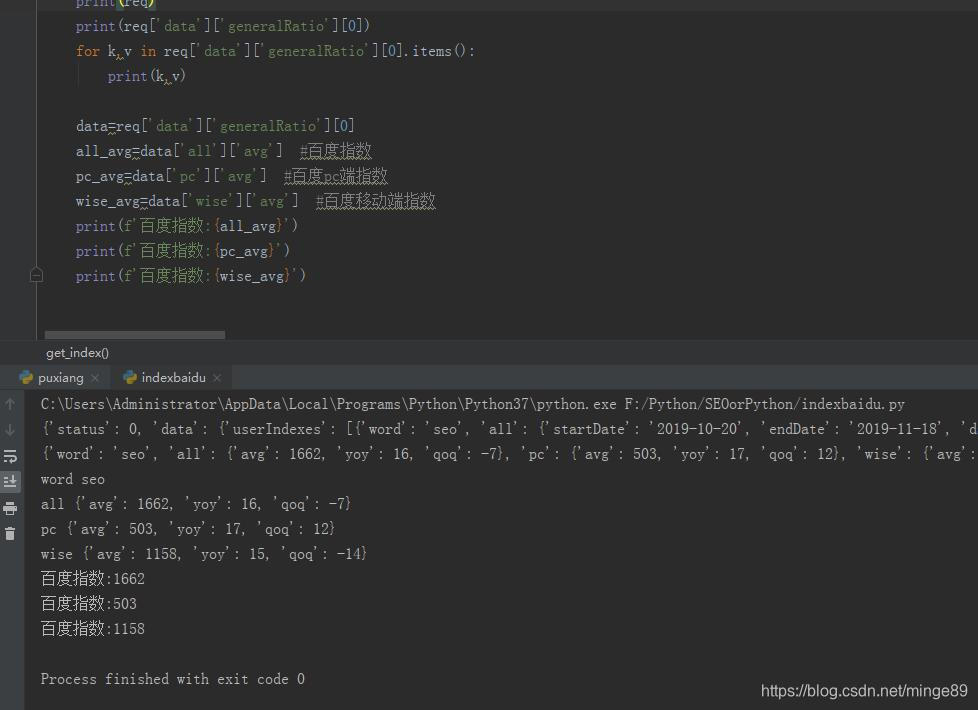Click the 'for k,v in req' loop line
Image resolution: width=978 pixels, height=710 pixels.
coord(275,51)
